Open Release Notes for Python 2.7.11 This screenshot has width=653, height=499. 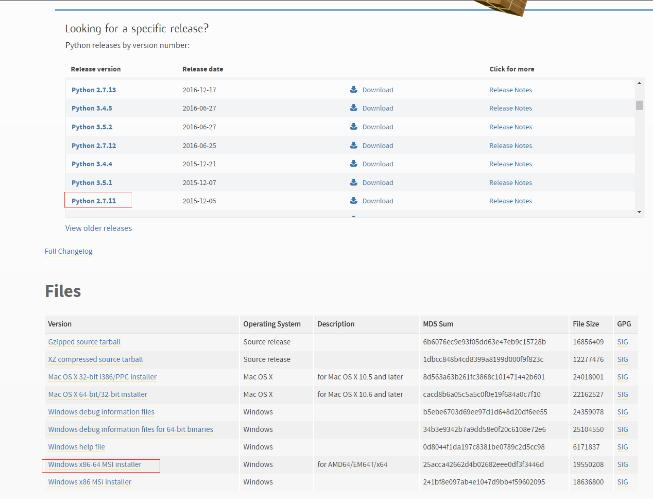coord(511,201)
